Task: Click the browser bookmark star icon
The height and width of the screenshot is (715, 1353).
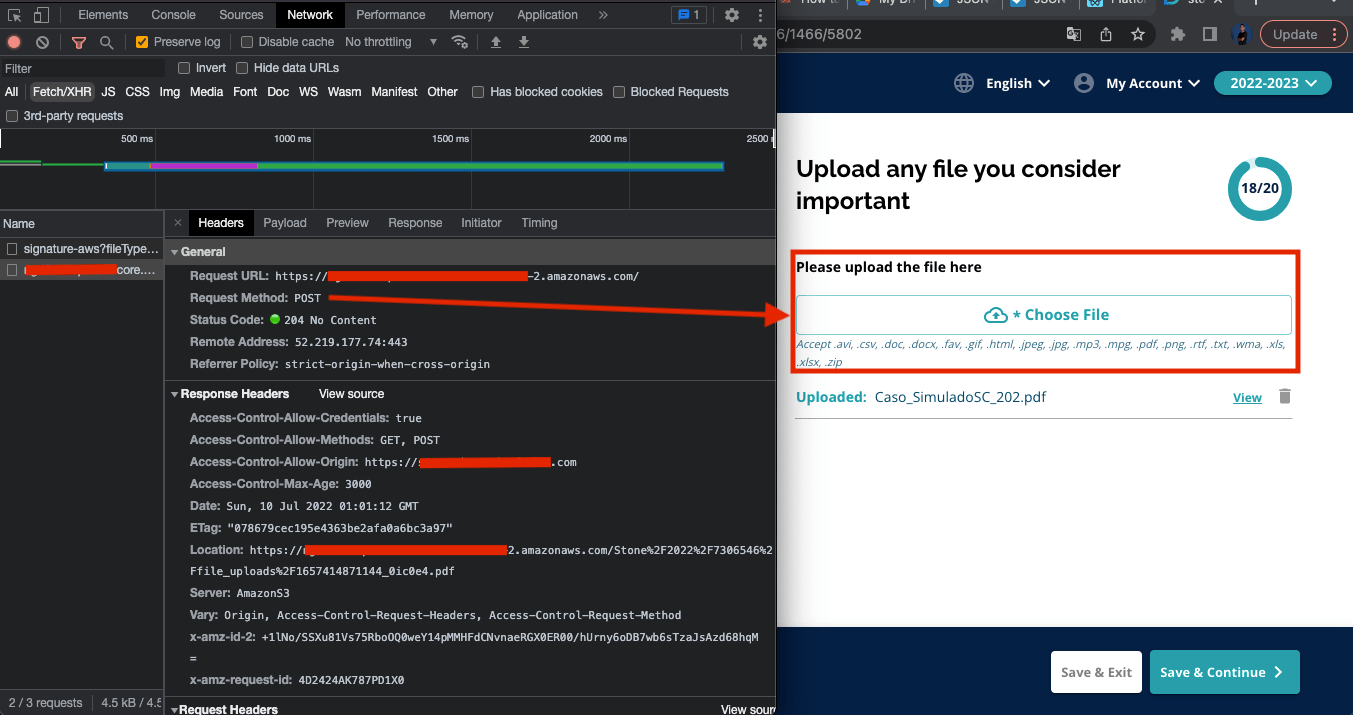Action: click(x=1138, y=34)
